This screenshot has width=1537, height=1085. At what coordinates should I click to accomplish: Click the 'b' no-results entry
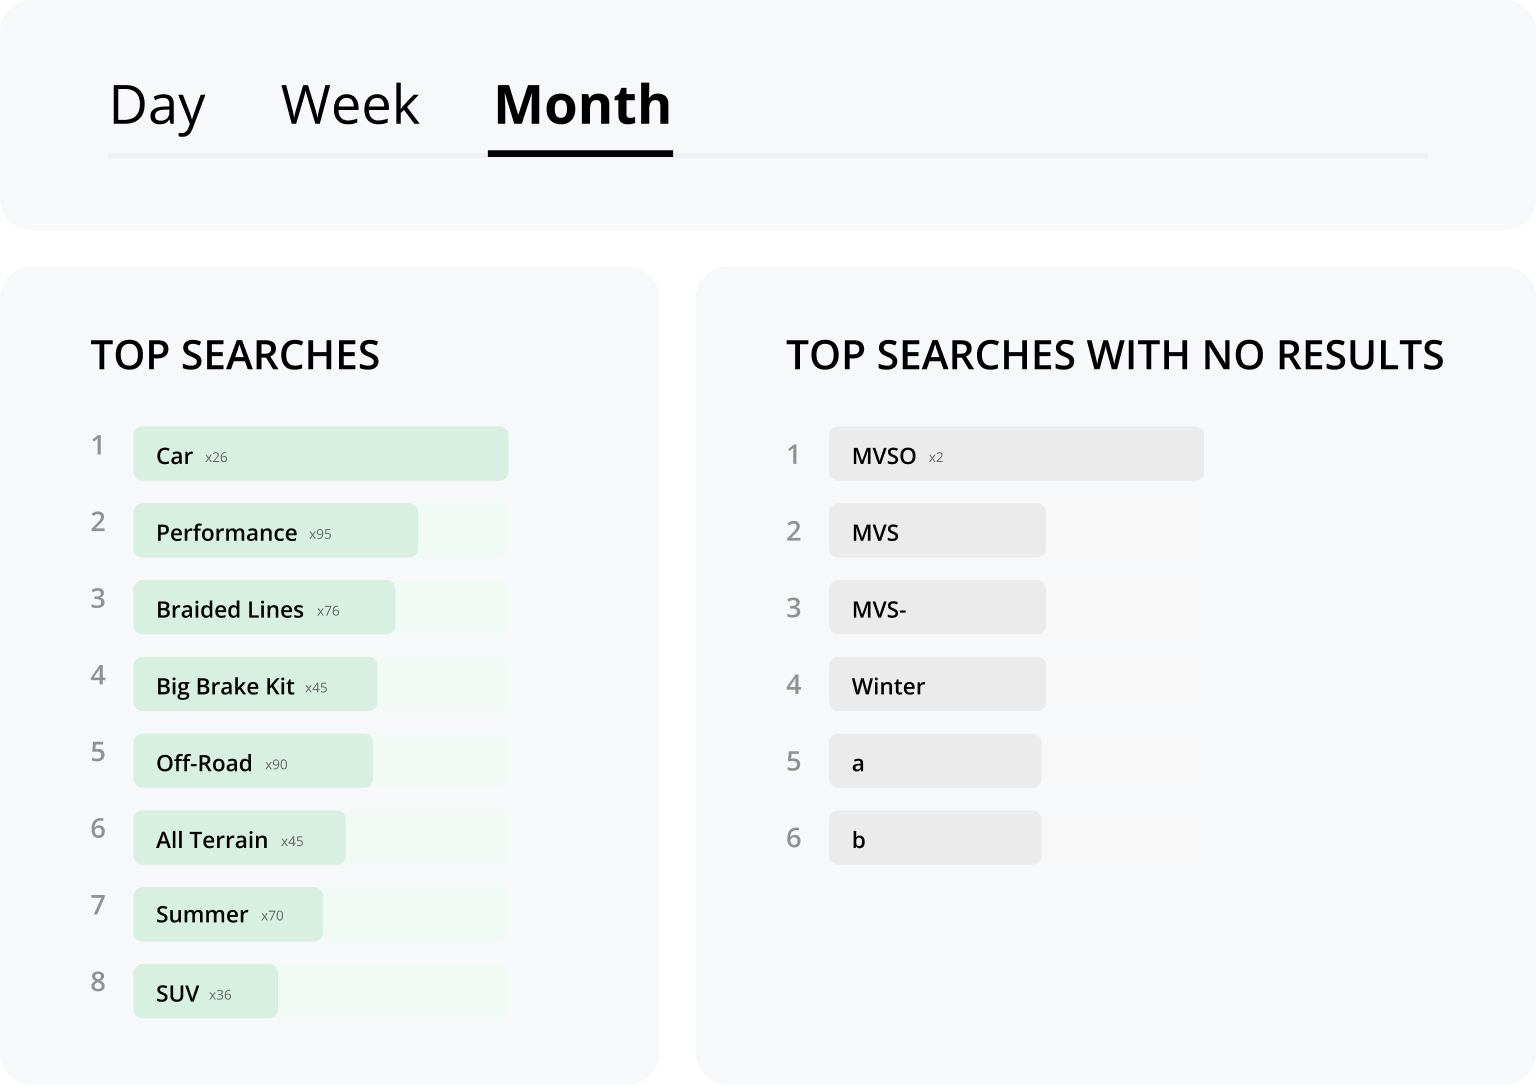(x=858, y=839)
